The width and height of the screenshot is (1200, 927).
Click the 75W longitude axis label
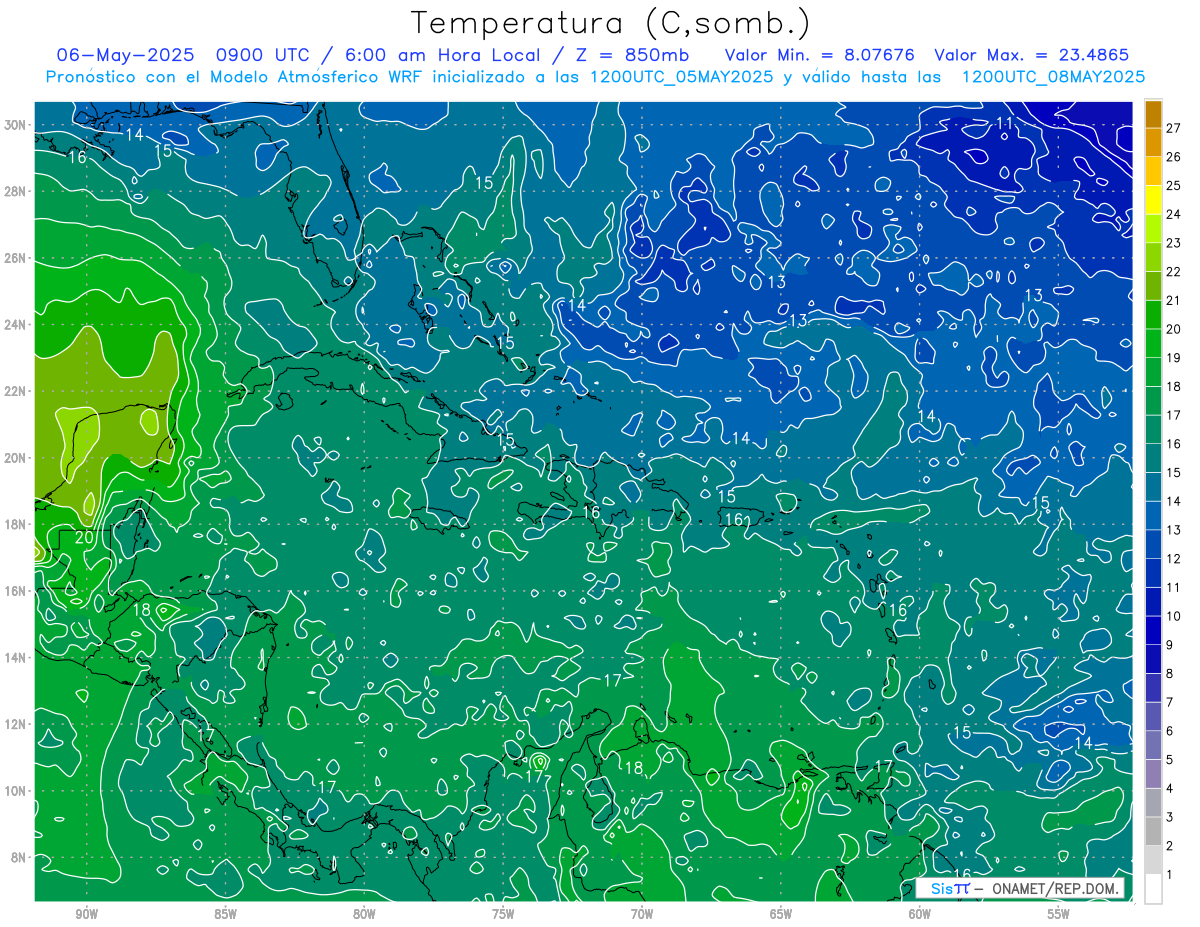[503, 914]
